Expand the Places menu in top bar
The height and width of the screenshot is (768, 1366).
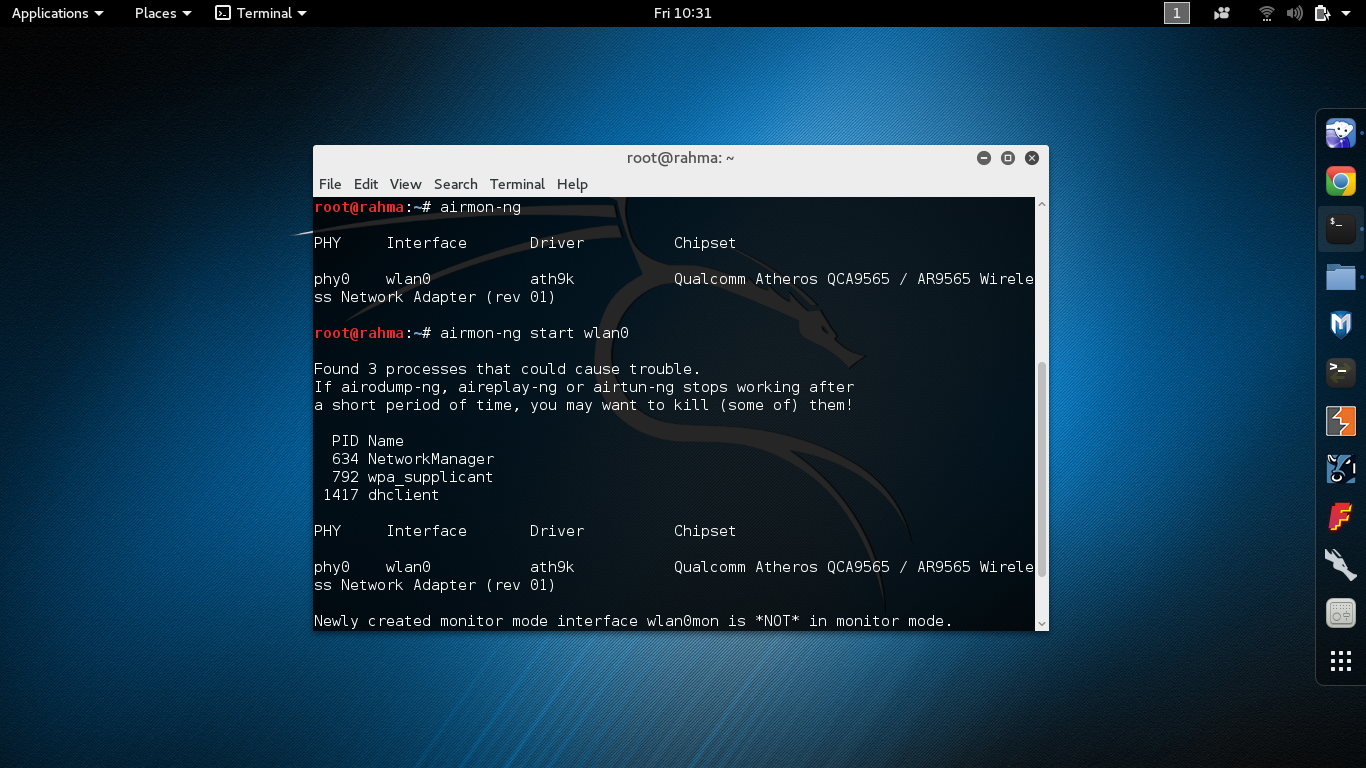(162, 13)
